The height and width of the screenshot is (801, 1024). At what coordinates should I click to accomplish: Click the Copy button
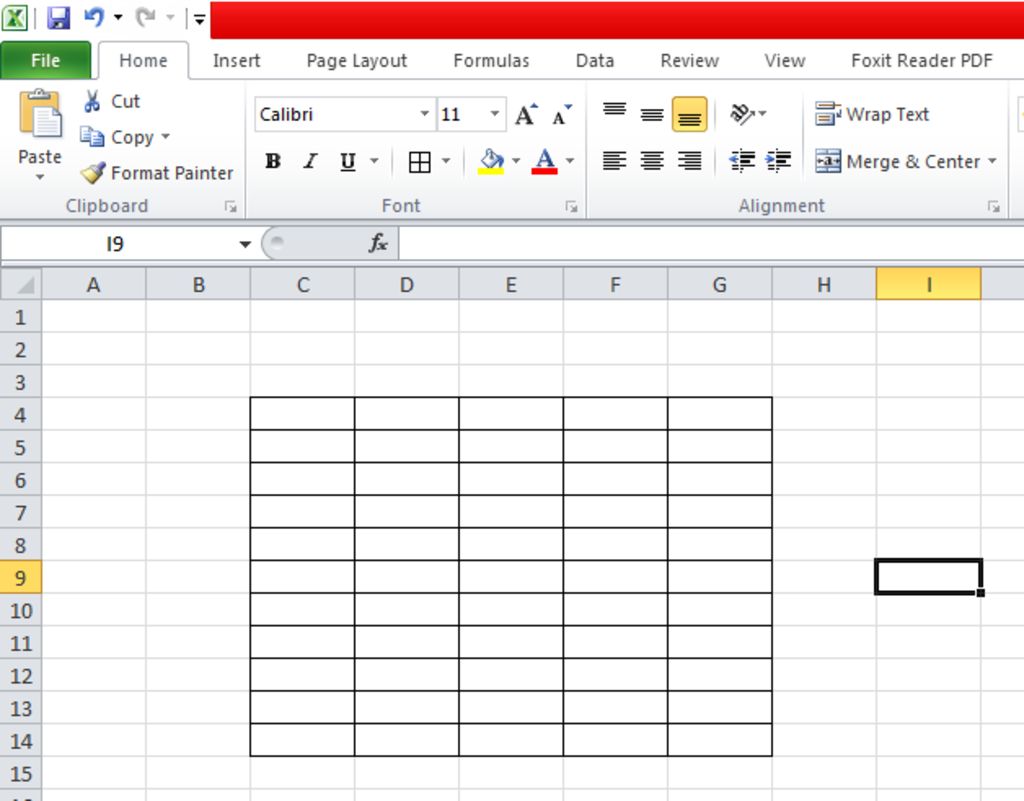click(117, 137)
